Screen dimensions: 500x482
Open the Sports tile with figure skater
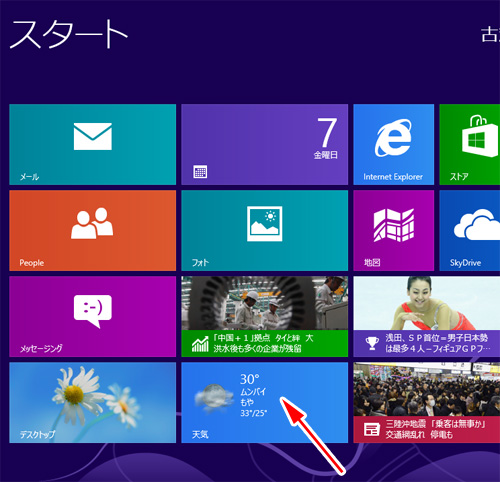click(427, 316)
